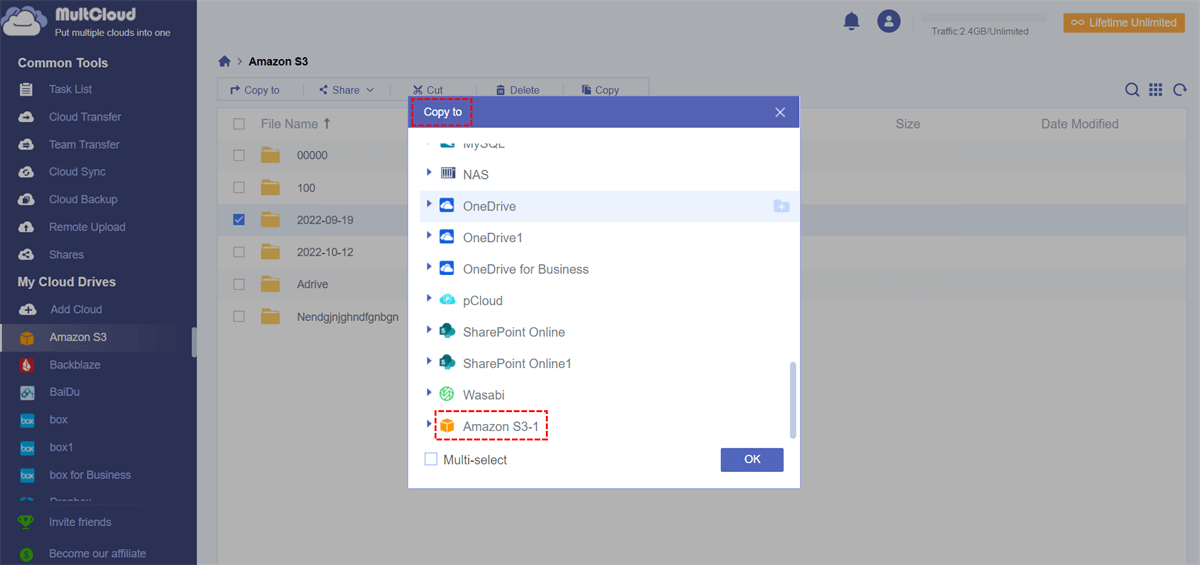The width and height of the screenshot is (1200, 565).
Task: Go to home breadcrumb icon
Action: point(225,62)
